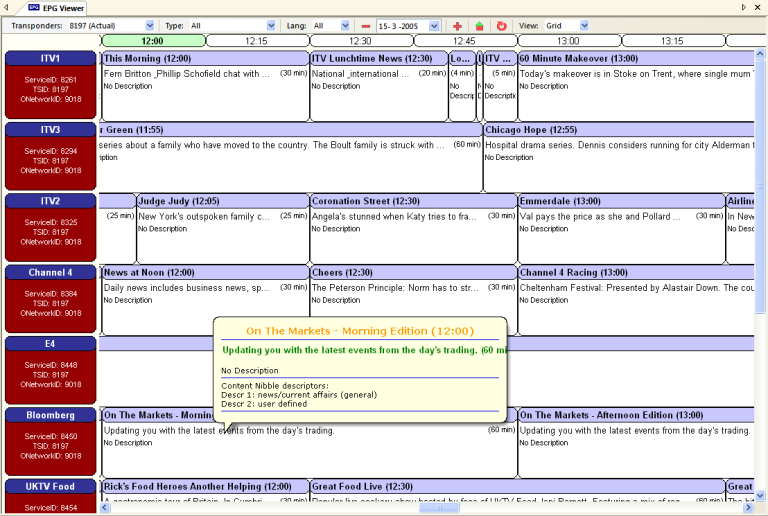
Task: Select Rick's Food Heroes Another Helping programme
Action: pyautogui.click(x=206, y=490)
